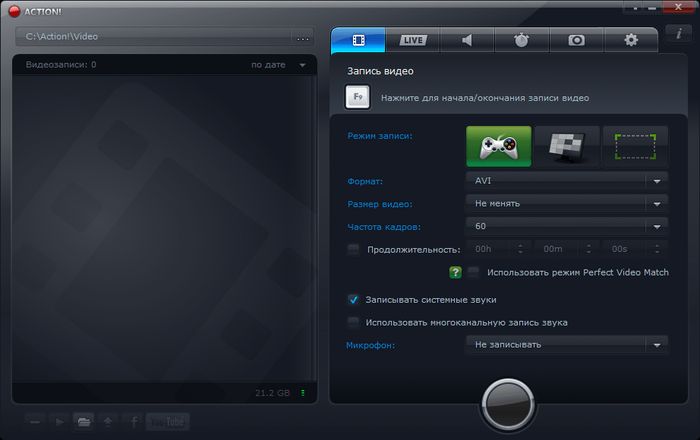
Task: Select the game recording mode gamepad icon
Action: pos(498,146)
